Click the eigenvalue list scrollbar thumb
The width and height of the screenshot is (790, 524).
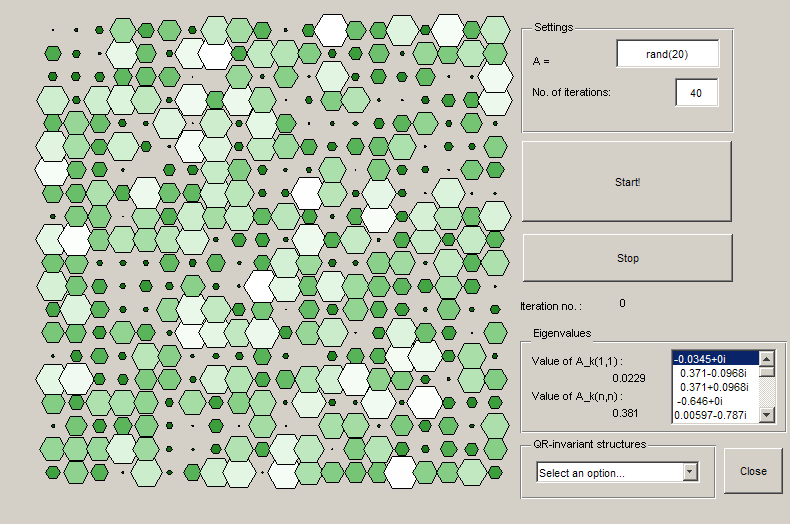[x=766, y=372]
